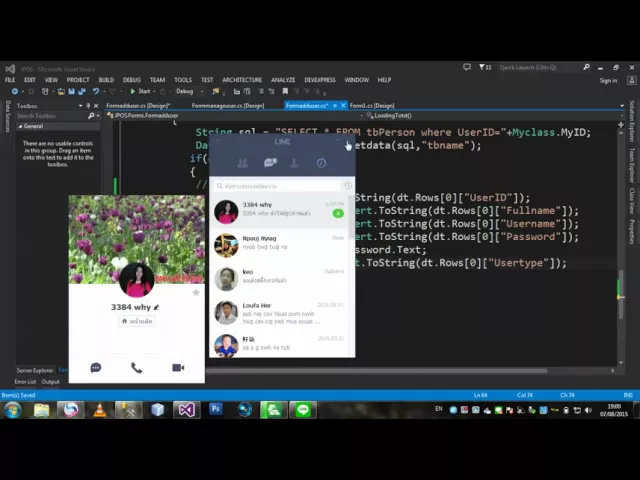The width and height of the screenshot is (640, 480).
Task: Start a video call from the profile card
Action: click(x=178, y=368)
